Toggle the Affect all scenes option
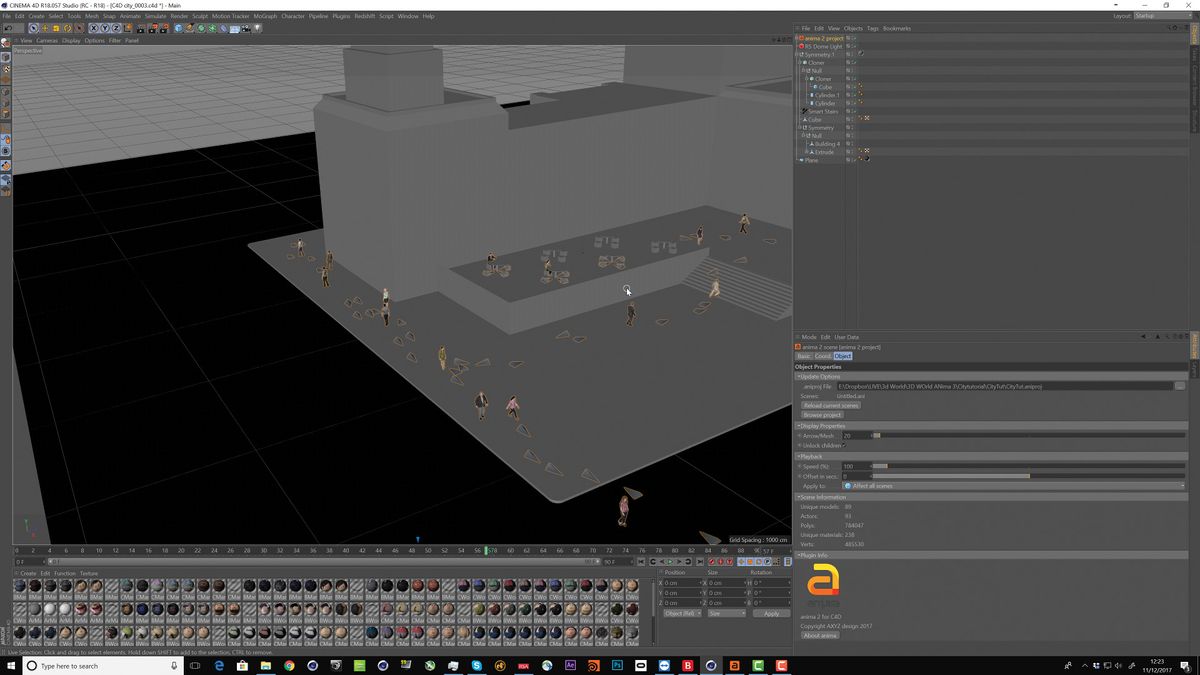The image size is (1200, 675). click(x=875, y=486)
